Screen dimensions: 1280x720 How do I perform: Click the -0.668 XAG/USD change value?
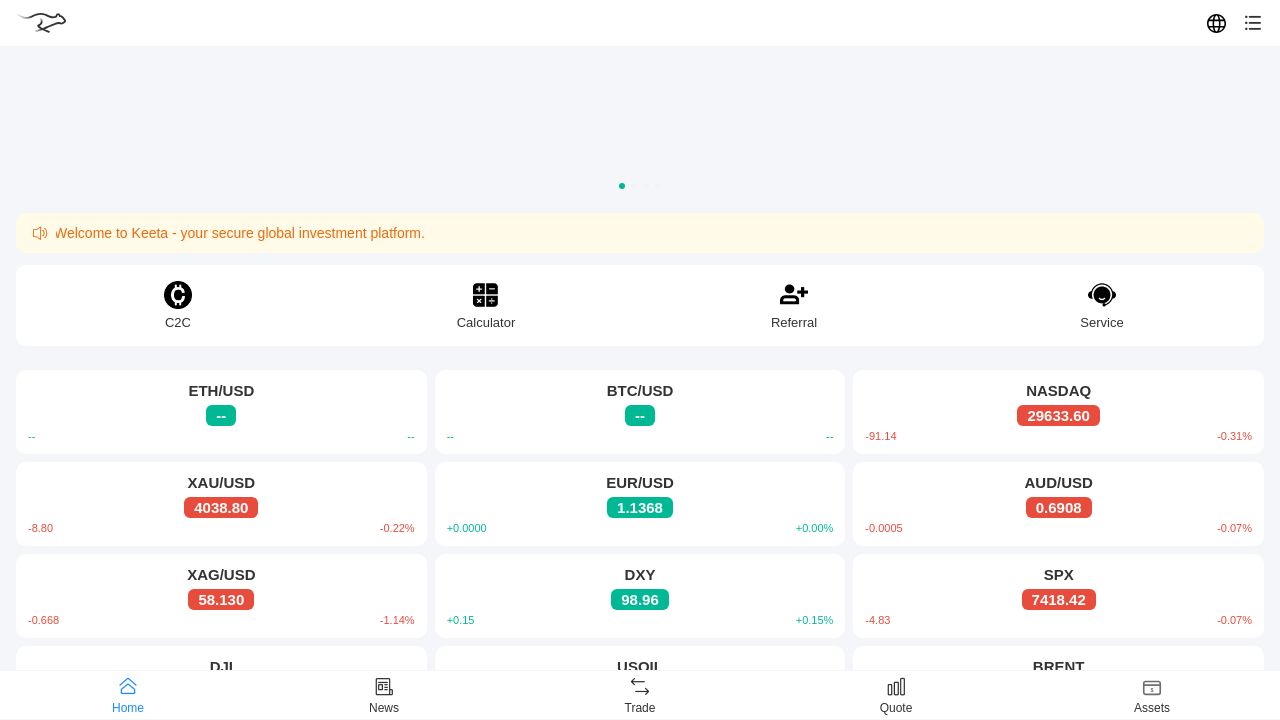[x=44, y=620]
